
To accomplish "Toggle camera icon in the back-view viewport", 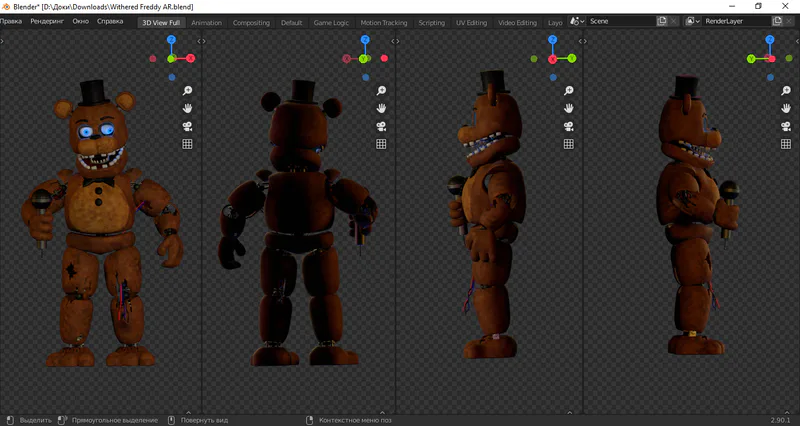I will coord(381,126).
